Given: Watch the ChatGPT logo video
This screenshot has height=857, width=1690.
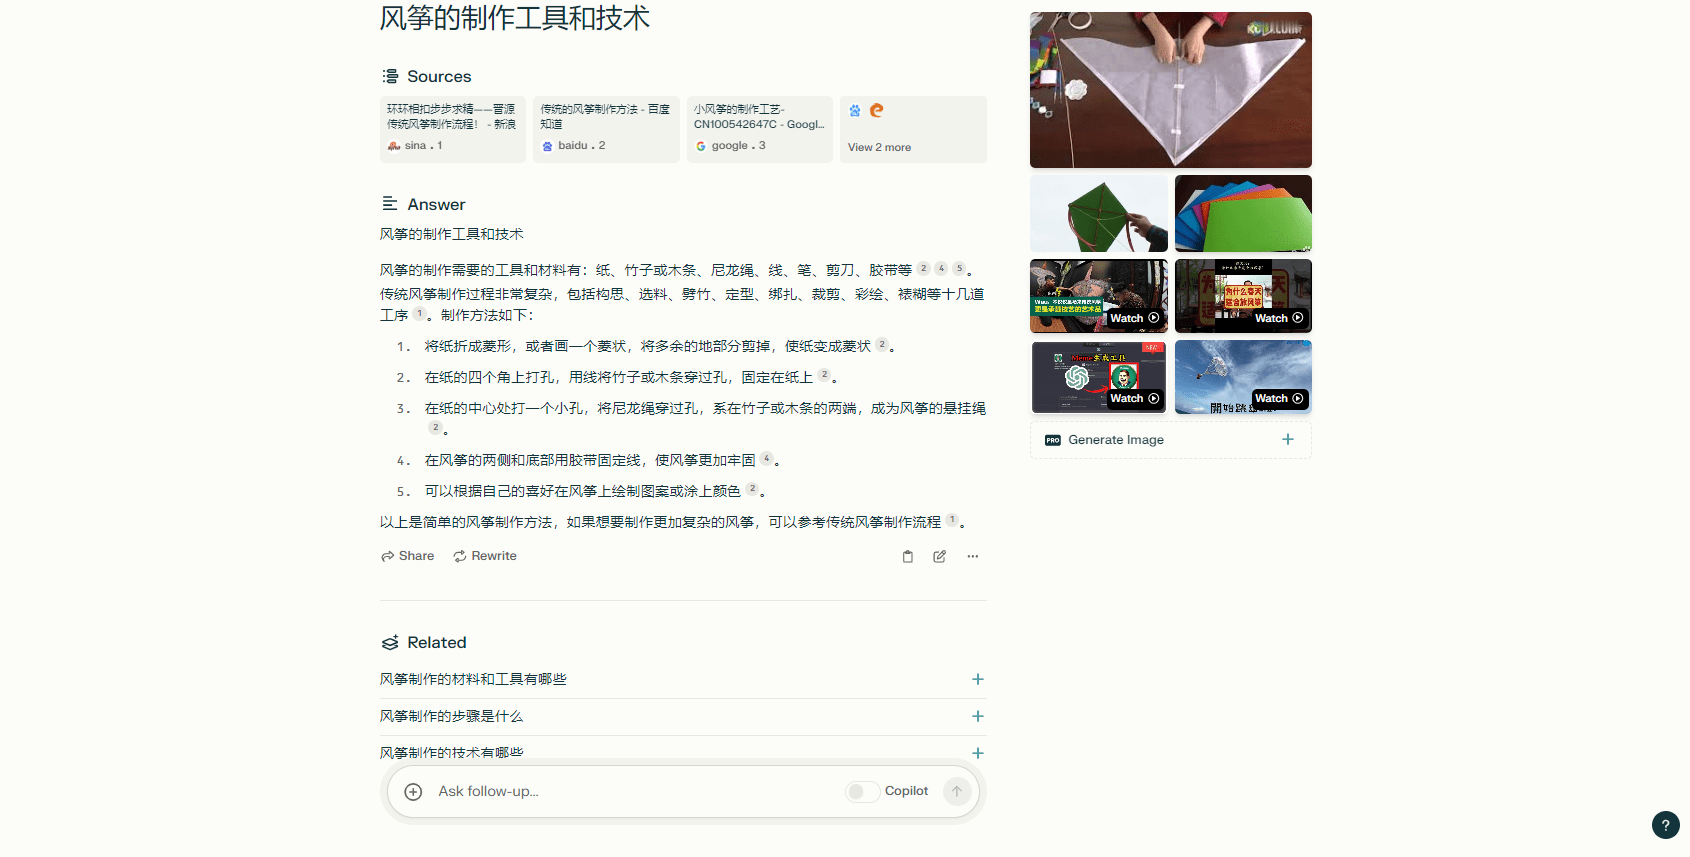Looking at the screenshot, I should tap(1099, 377).
